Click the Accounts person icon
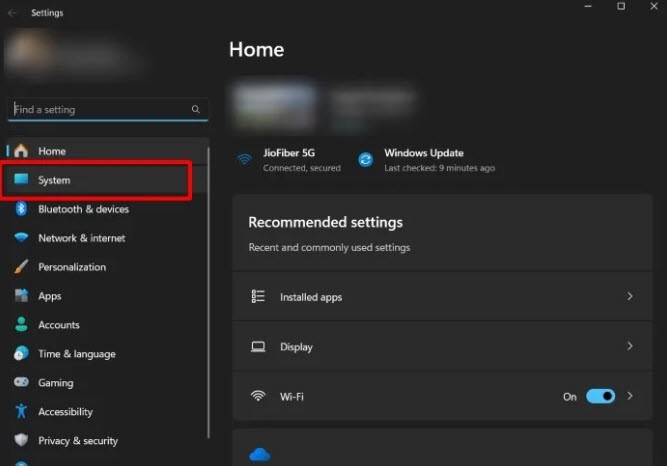Screen dimensions: 667x466 pyautogui.click(x=21, y=324)
